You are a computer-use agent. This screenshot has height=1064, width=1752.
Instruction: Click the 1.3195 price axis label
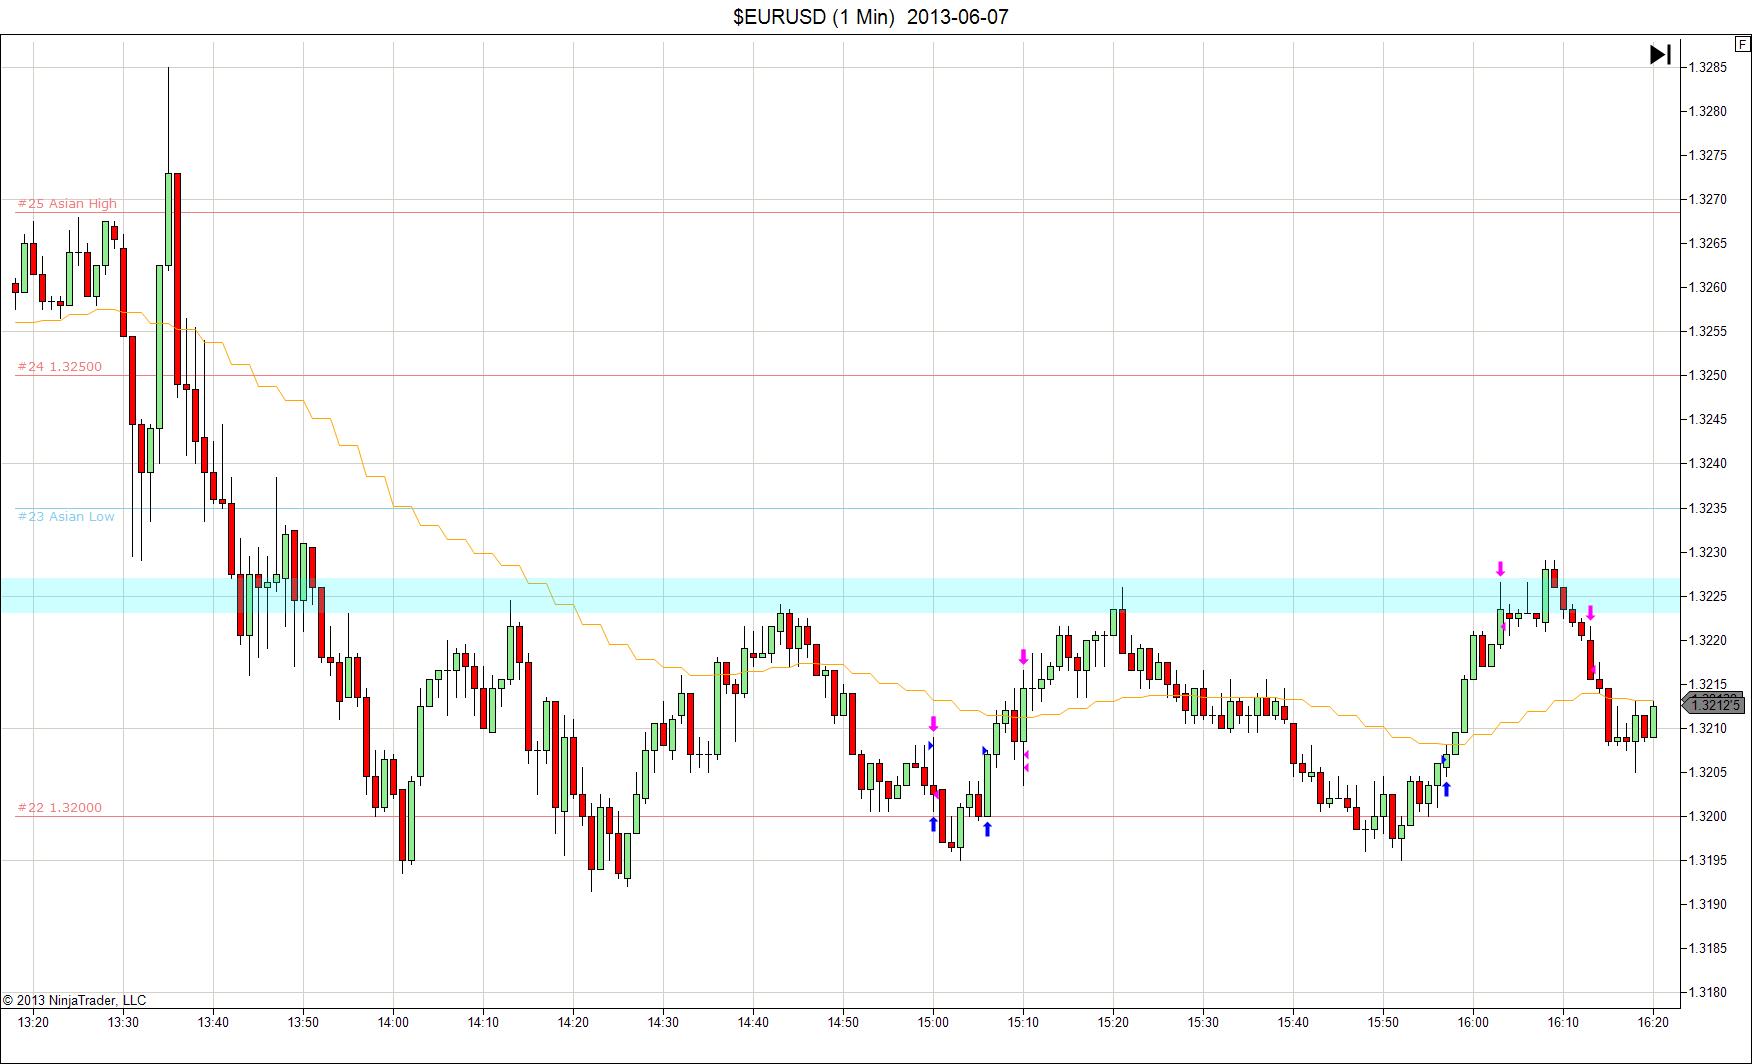coord(1707,861)
